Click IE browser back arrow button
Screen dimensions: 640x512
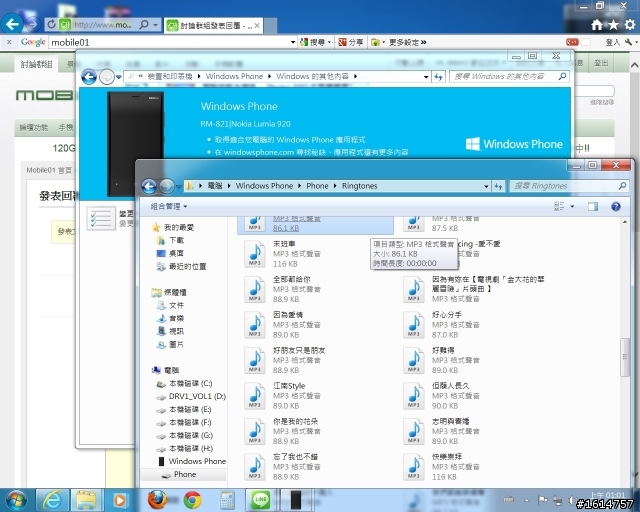pyautogui.click(x=12, y=24)
